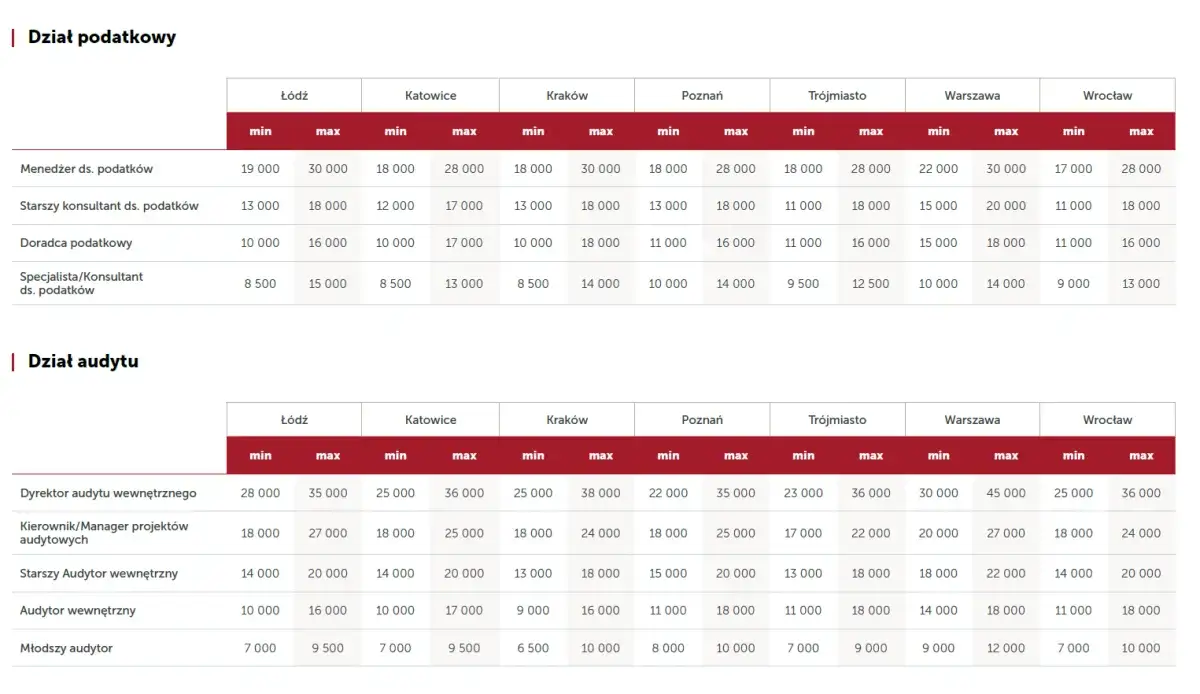Click Wrocław header in the audit table
Screen dimensions: 1200x694
click(1107, 420)
